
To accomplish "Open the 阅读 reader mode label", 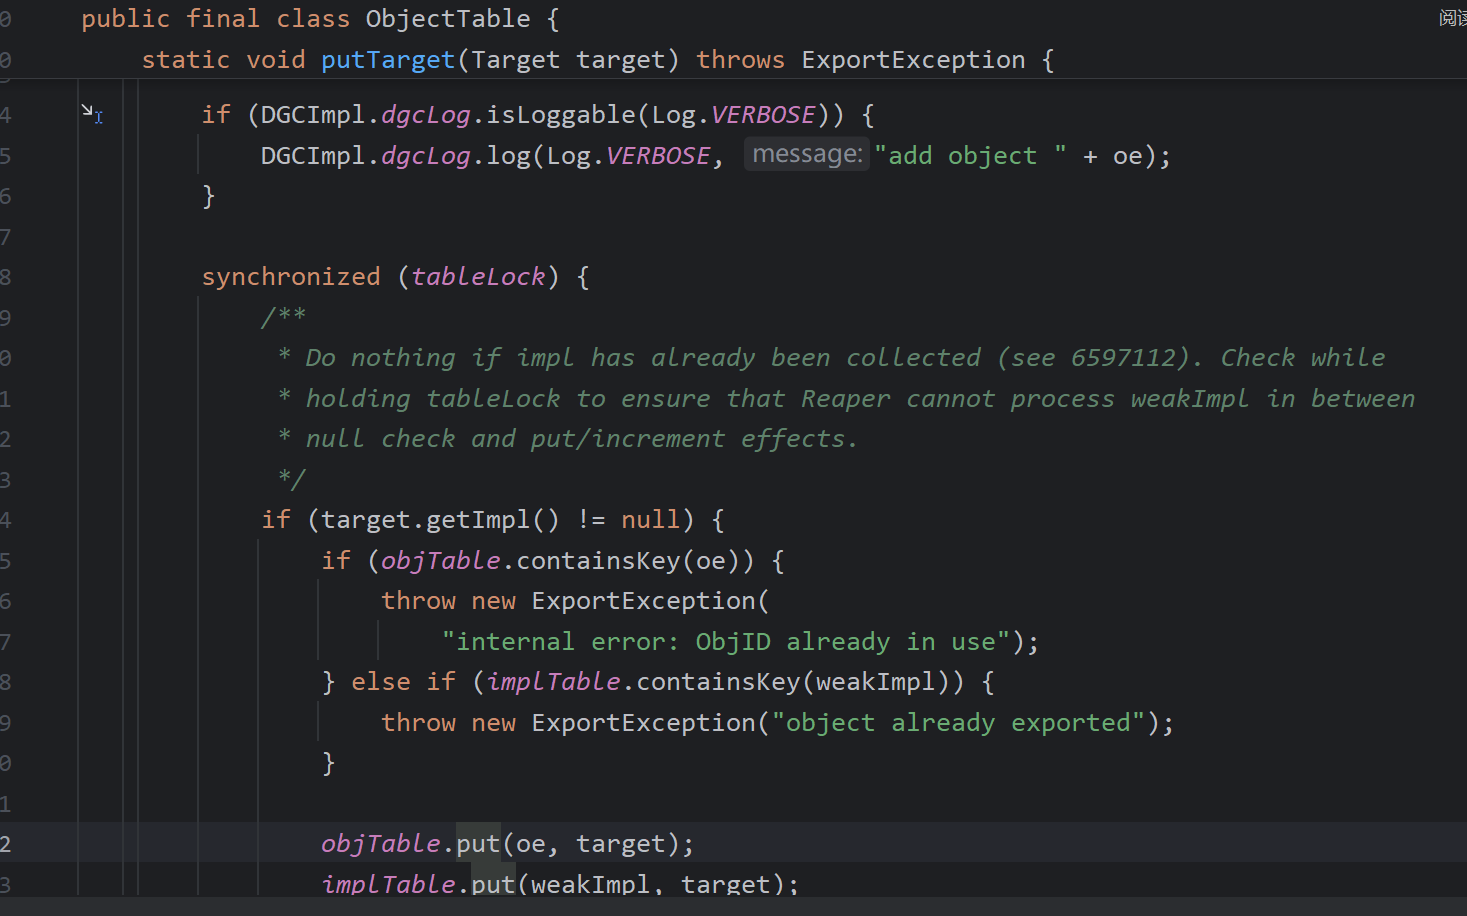I will click(x=1453, y=18).
